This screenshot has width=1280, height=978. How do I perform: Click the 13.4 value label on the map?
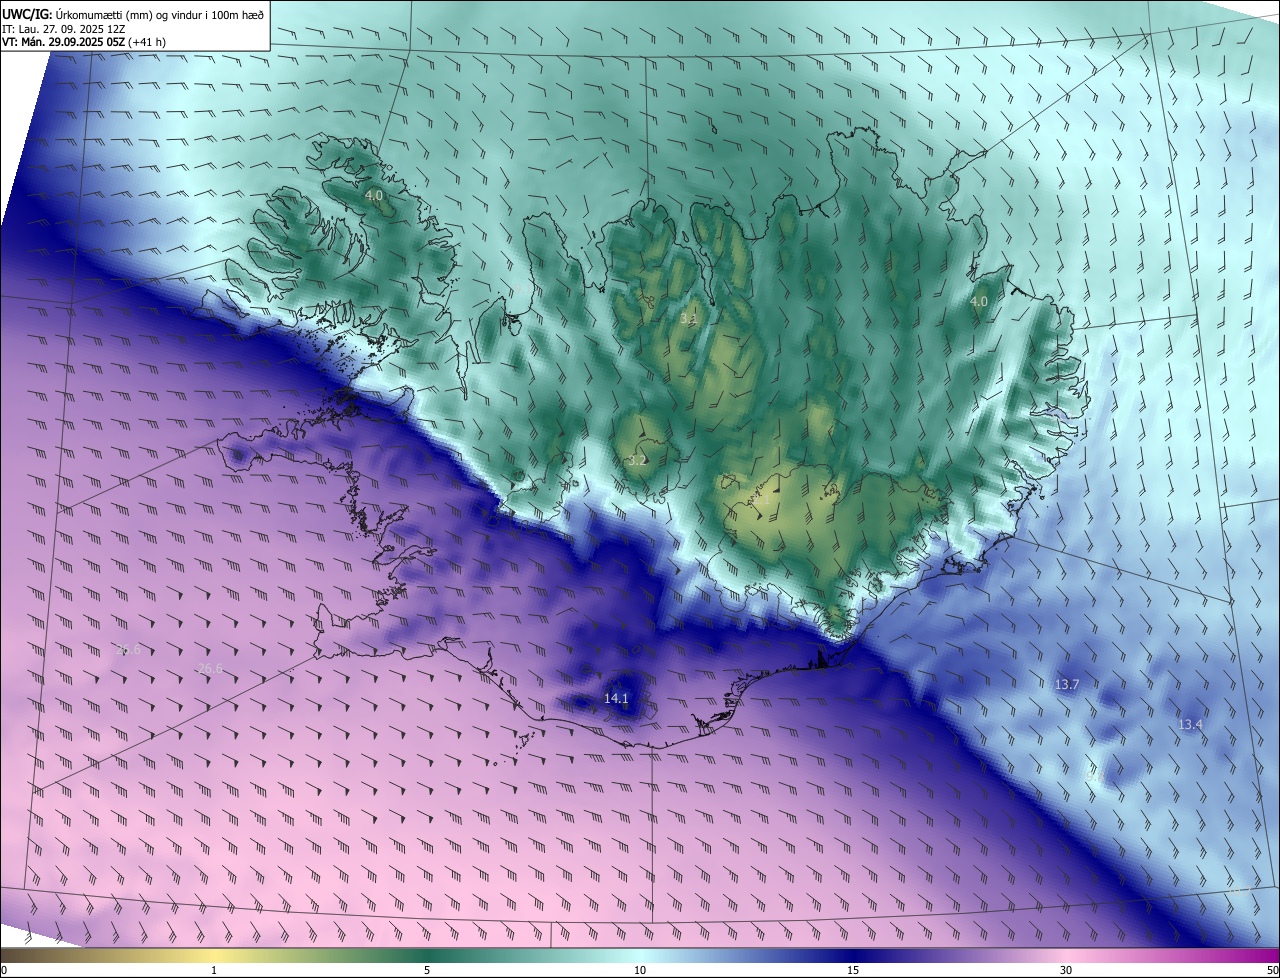tap(1190, 724)
